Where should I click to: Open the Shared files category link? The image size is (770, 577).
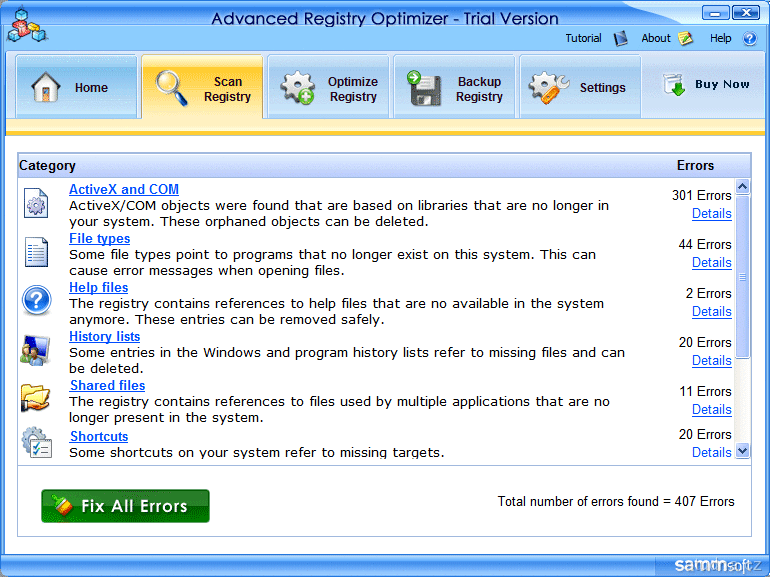108,385
